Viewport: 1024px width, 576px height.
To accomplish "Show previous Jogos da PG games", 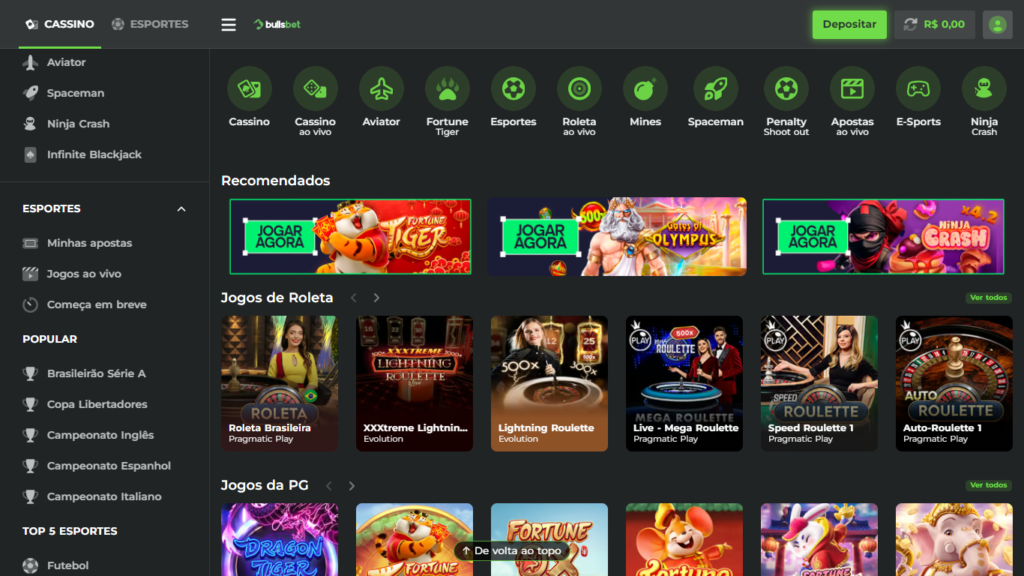I will tap(329, 486).
